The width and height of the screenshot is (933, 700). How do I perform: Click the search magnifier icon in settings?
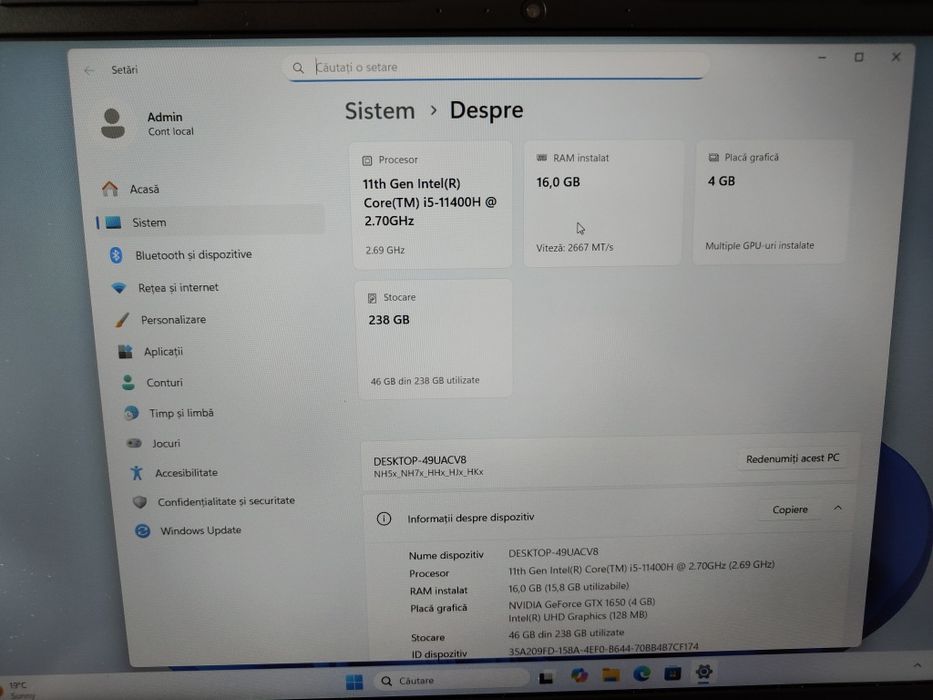pos(298,68)
